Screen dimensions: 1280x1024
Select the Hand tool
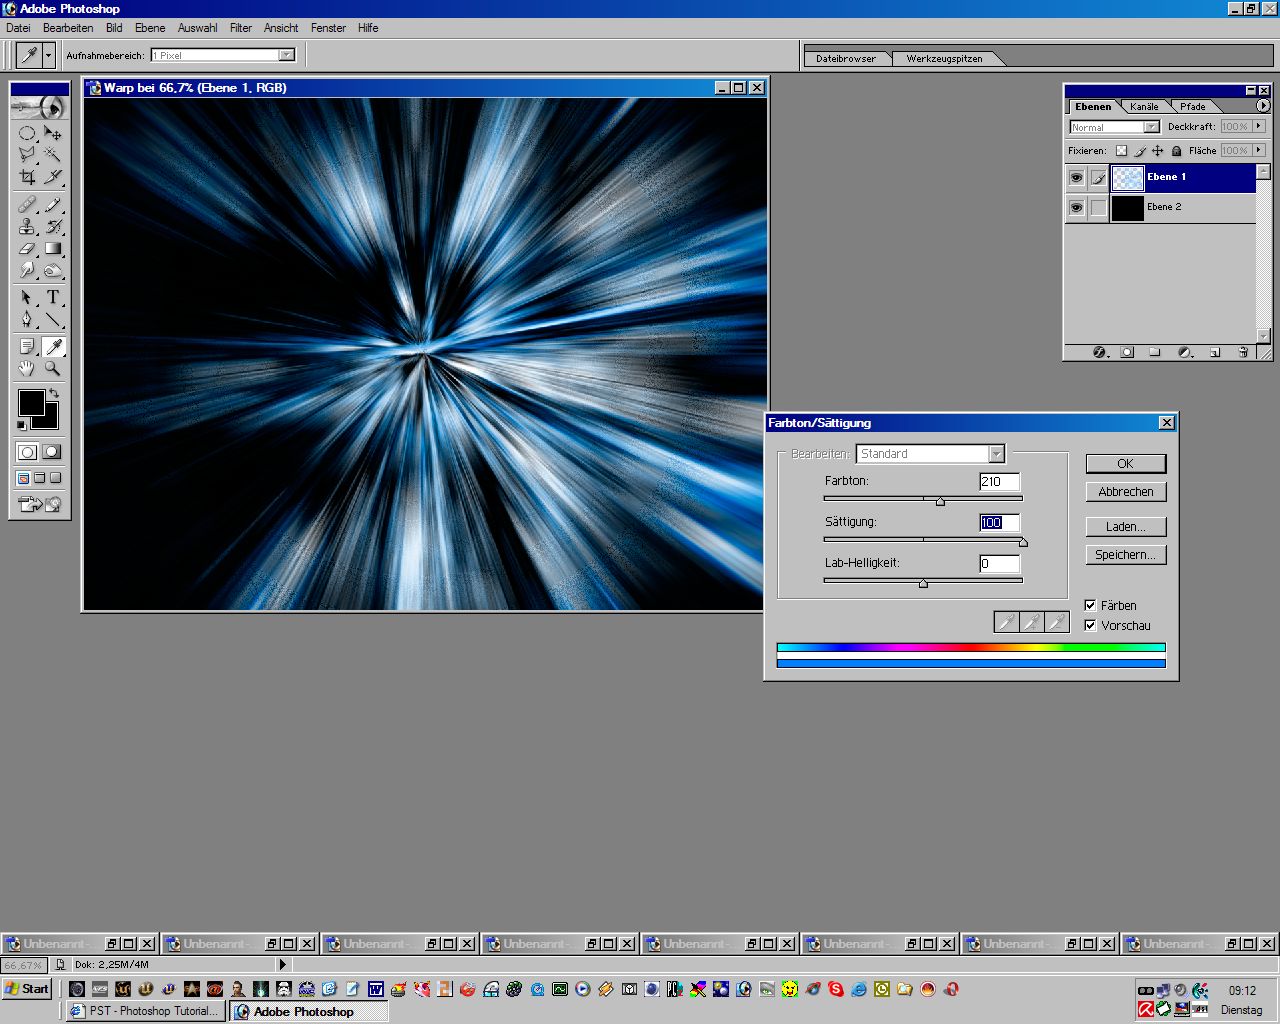click(x=27, y=369)
